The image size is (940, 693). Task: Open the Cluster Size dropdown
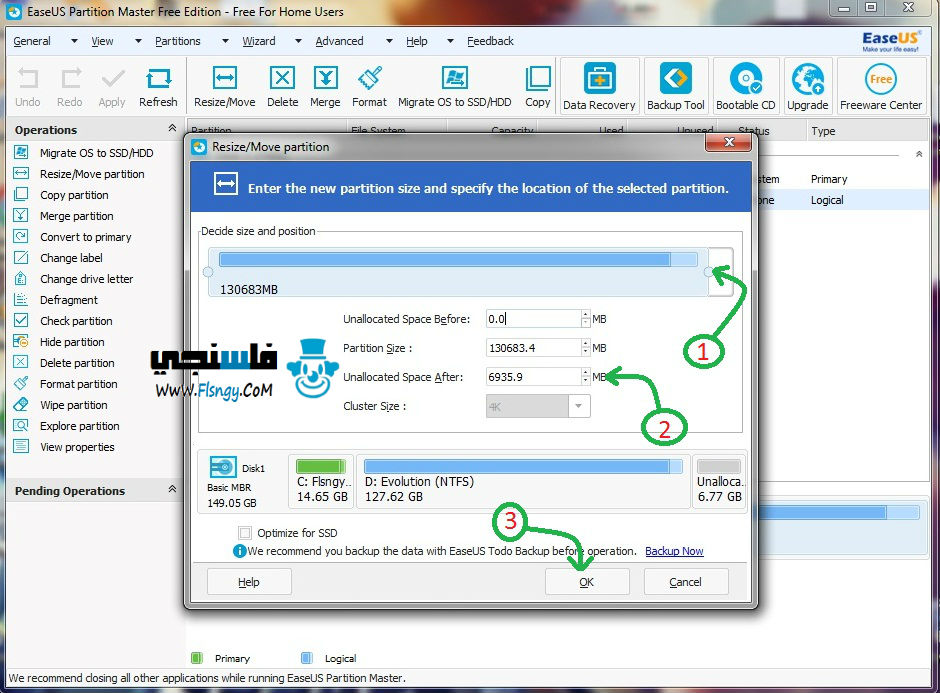(579, 406)
